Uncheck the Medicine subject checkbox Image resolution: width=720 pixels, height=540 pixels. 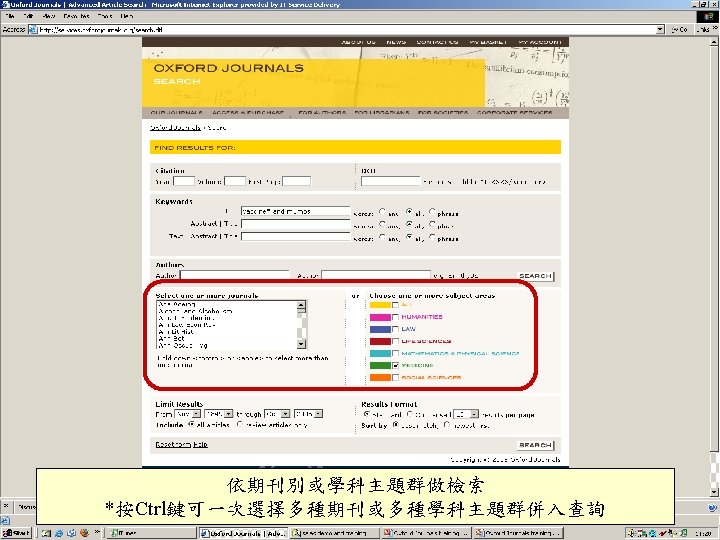coord(395,366)
